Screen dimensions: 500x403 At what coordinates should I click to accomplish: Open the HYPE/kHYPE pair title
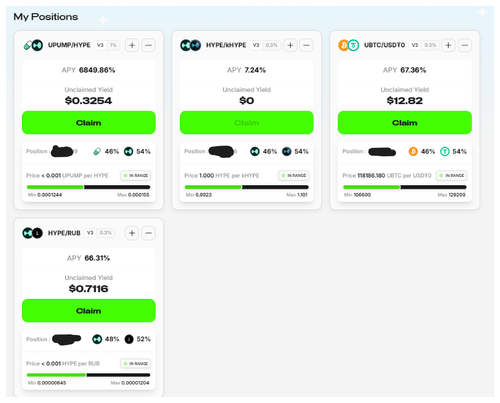[226, 45]
